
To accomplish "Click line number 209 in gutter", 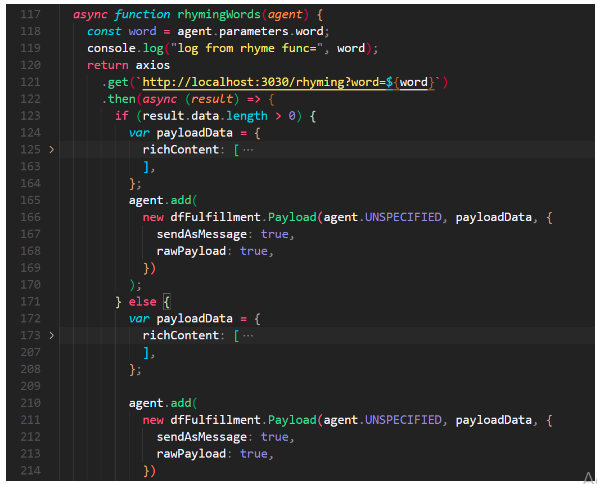I will [x=30, y=386].
